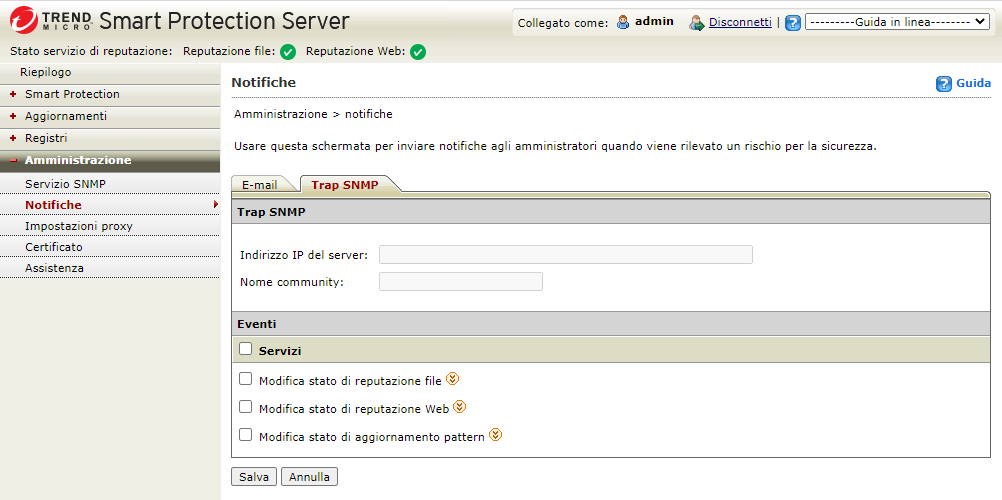Click the Guida help icon beside Notifiche title
Image resolution: width=1002 pixels, height=500 pixels.
[x=943, y=84]
